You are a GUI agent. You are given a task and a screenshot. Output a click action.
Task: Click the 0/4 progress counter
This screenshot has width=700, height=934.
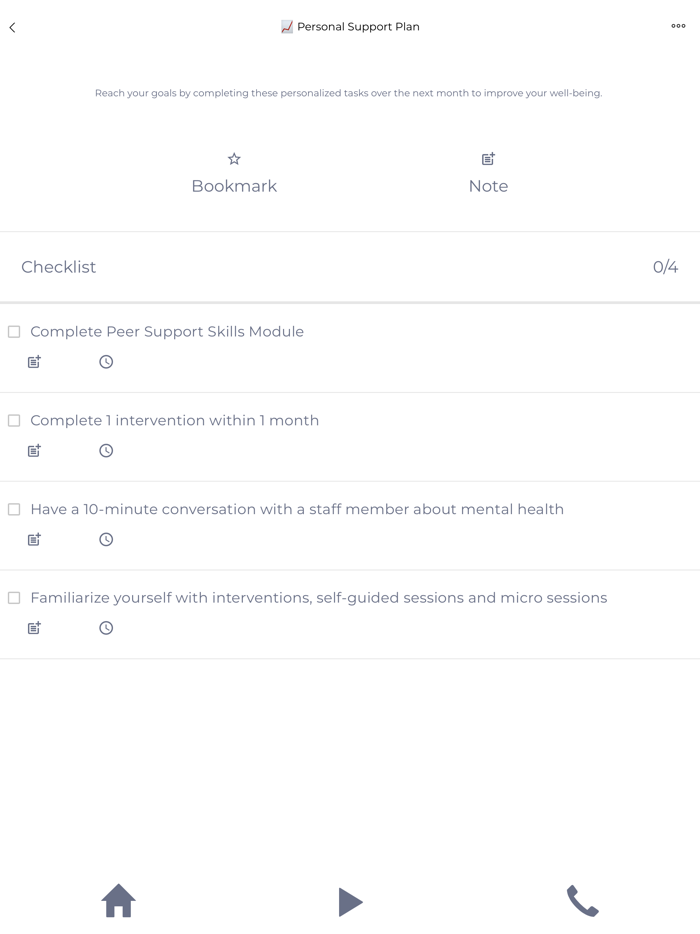[663, 267]
